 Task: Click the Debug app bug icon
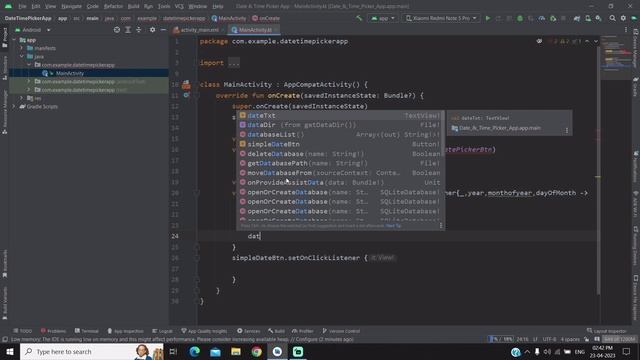pos(520,18)
